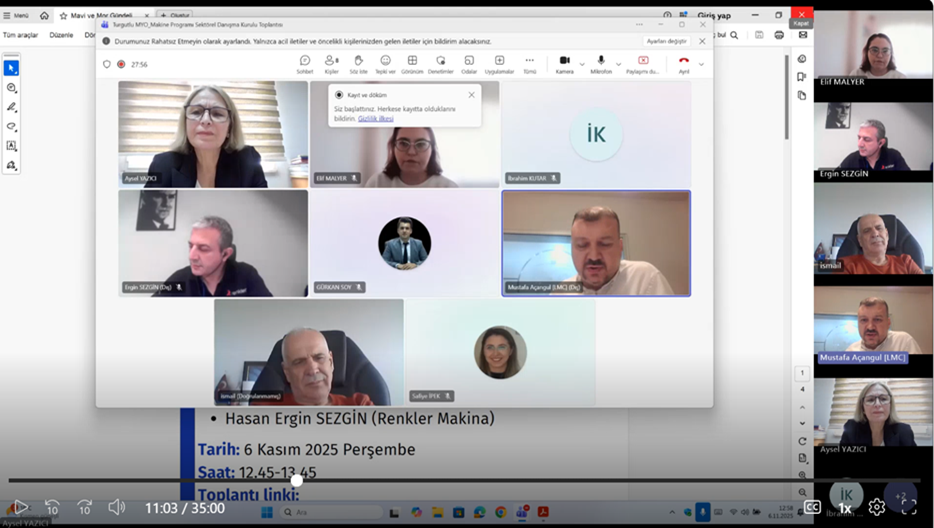Viewport: 934px width, 528px height.
Task: Open the Uygulamalar apps menu
Action: pyautogui.click(x=499, y=63)
